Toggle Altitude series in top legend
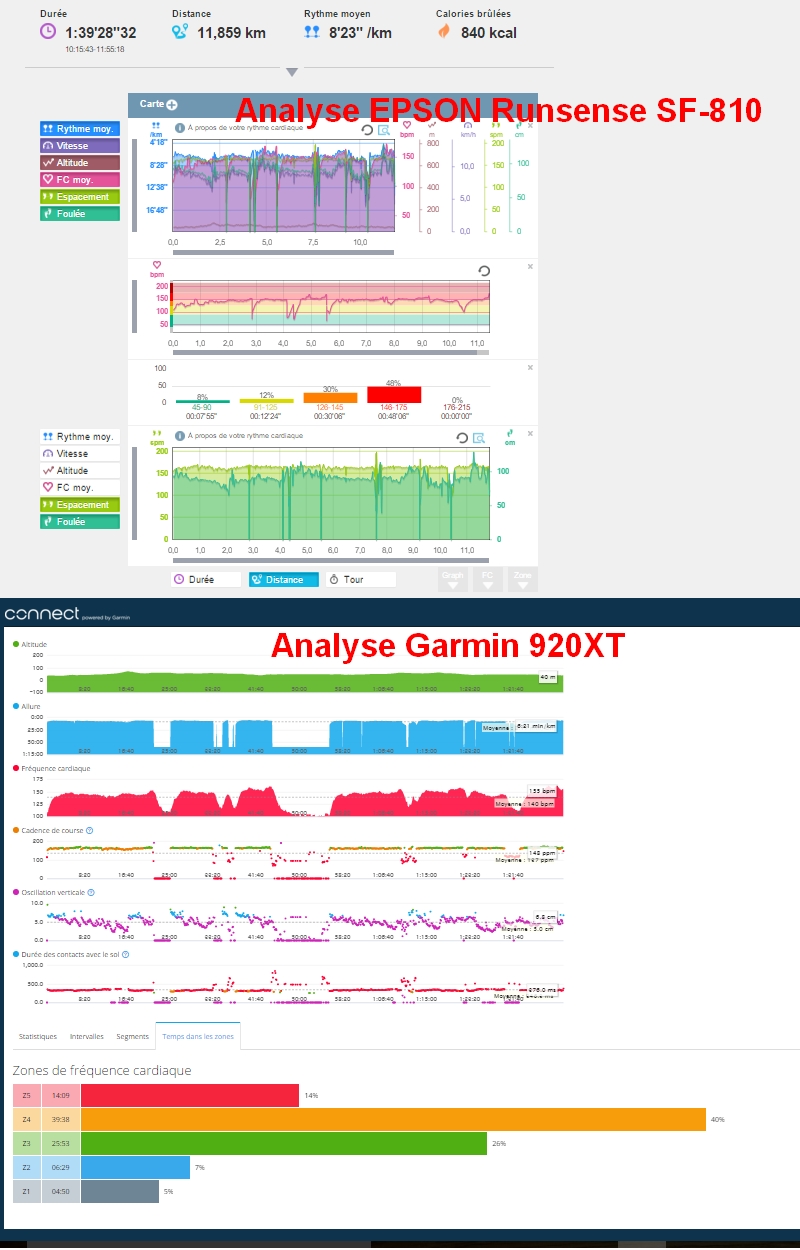800x1250 pixels. click(80, 163)
